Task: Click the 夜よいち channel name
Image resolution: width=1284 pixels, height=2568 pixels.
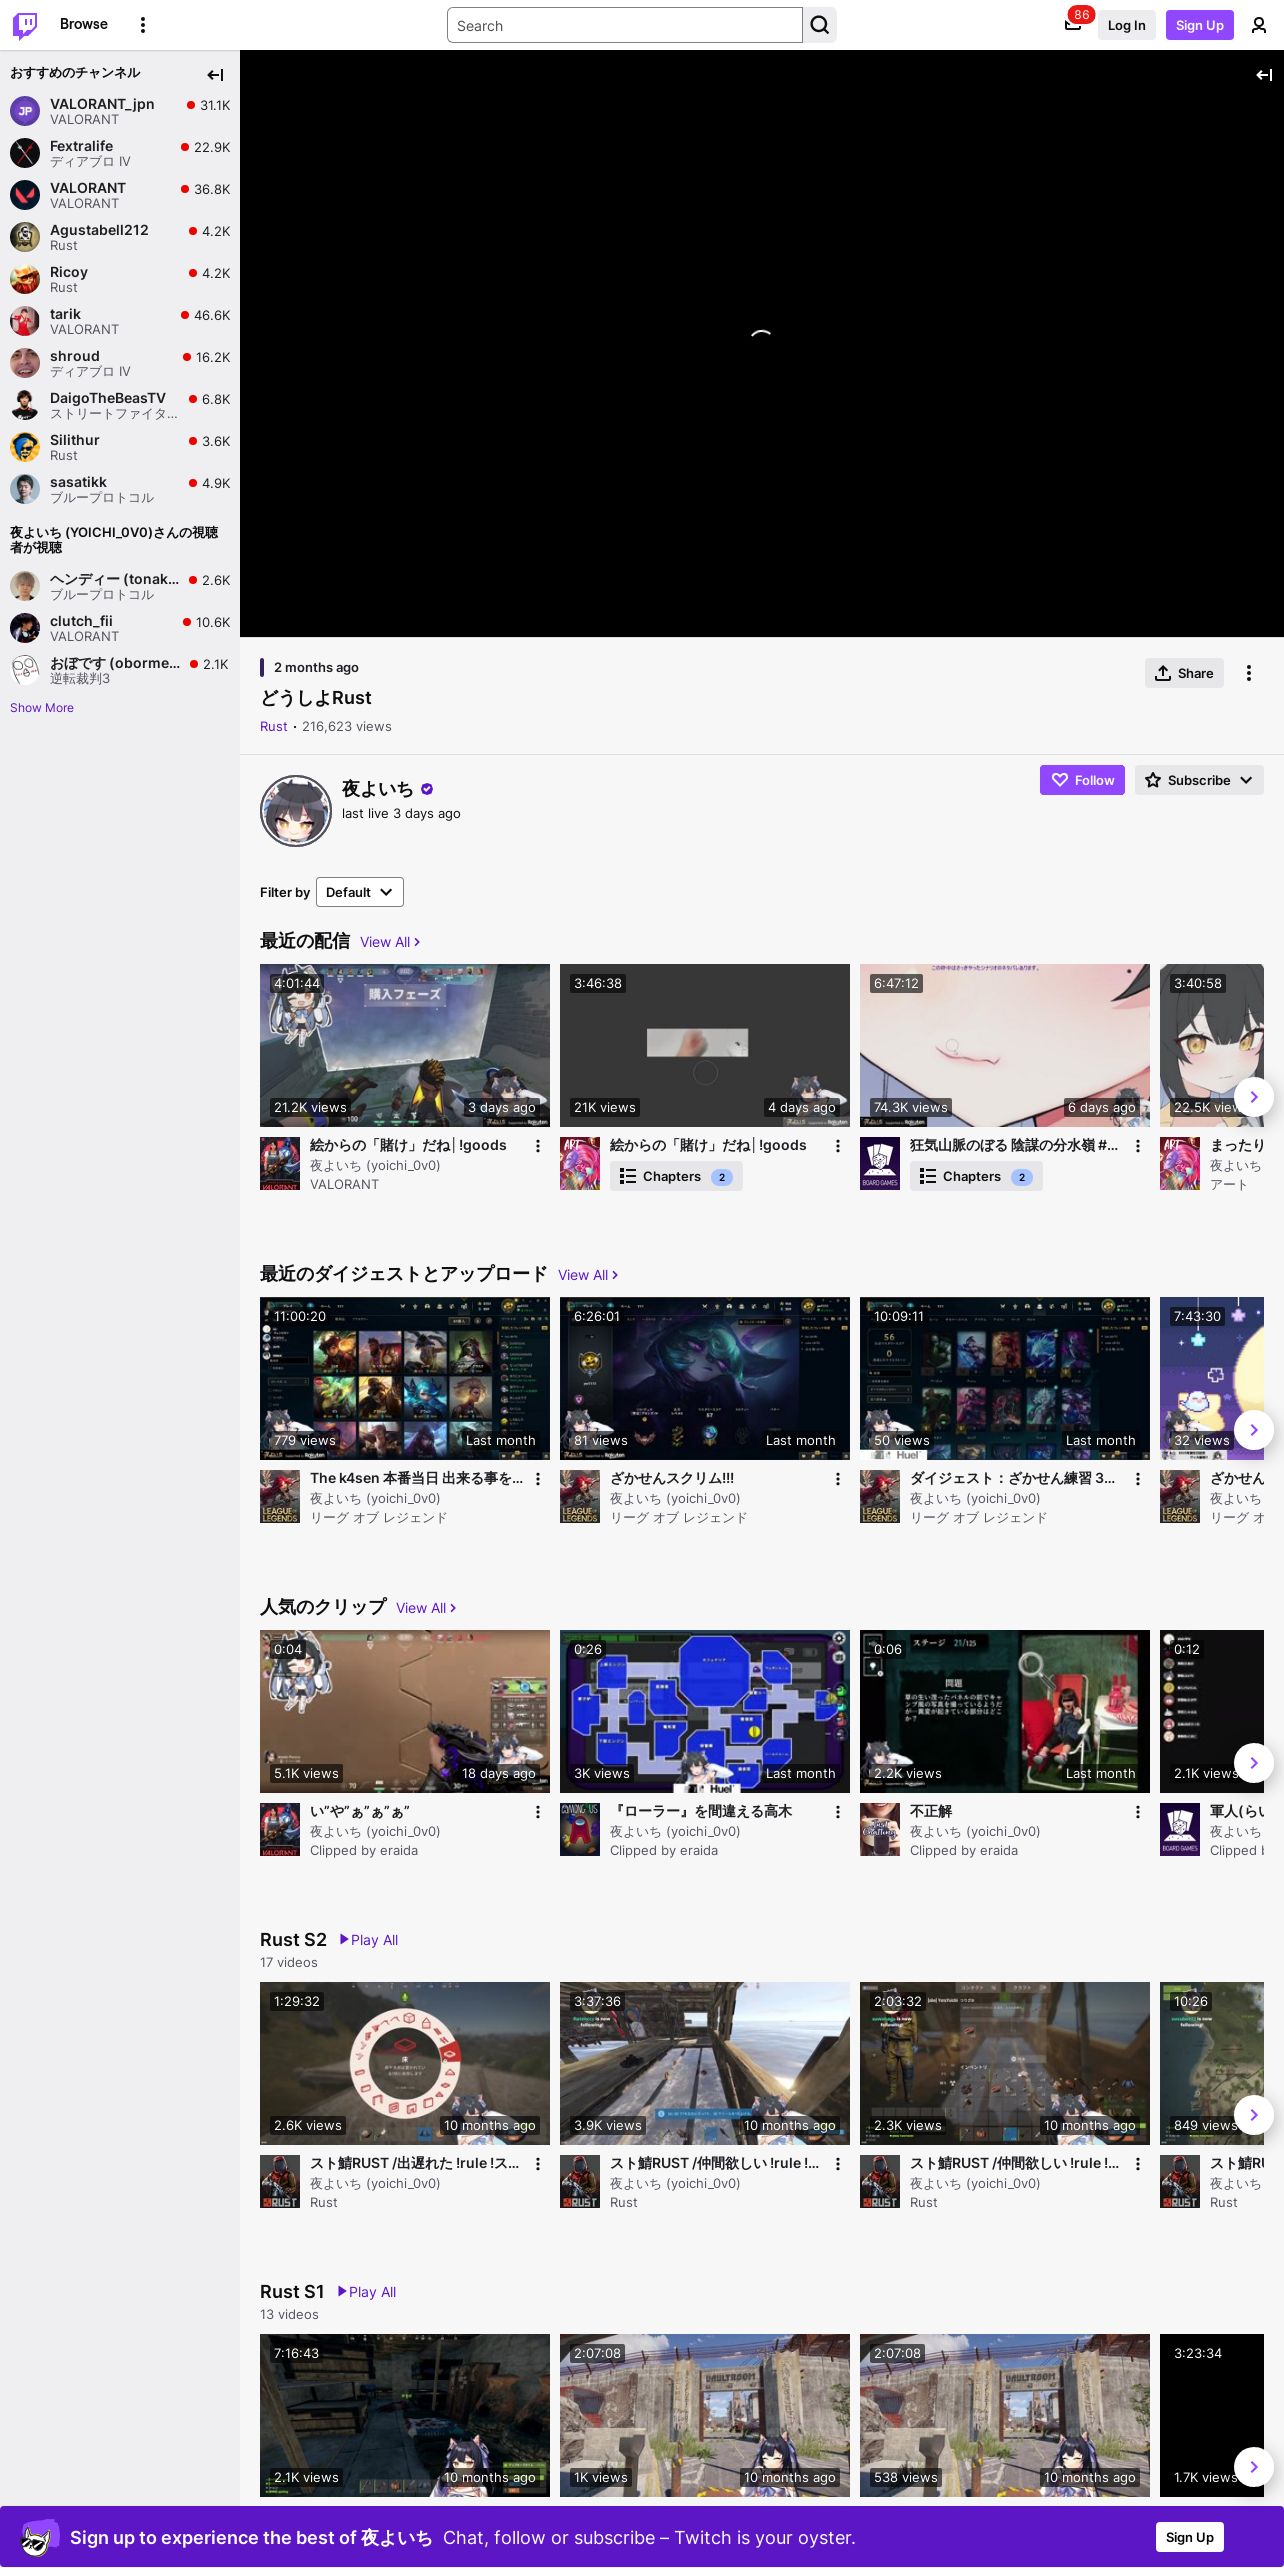Action: [x=377, y=789]
